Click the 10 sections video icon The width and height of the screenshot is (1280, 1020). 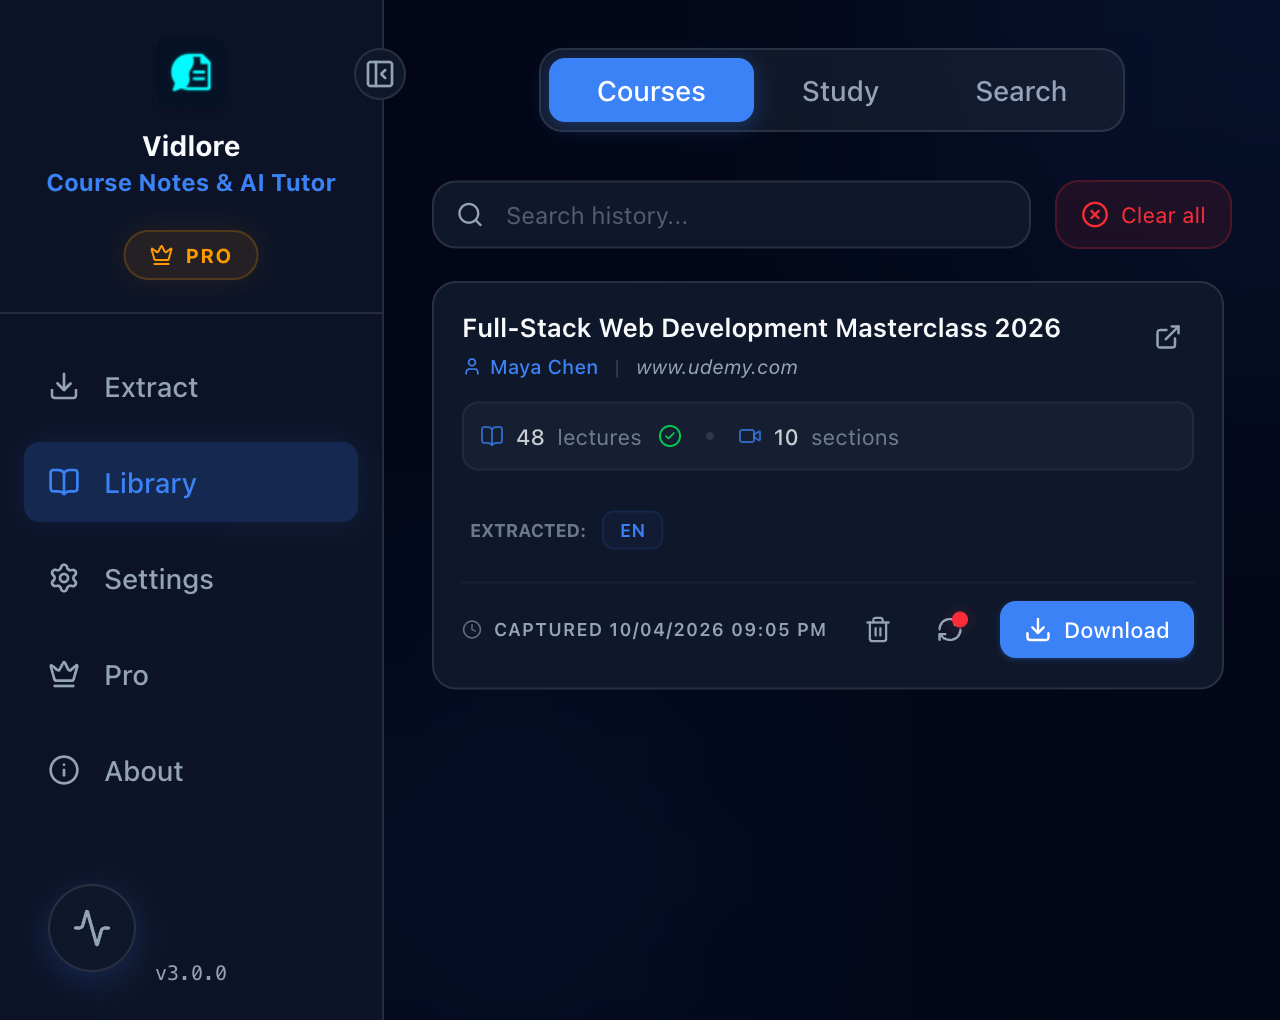pos(750,436)
